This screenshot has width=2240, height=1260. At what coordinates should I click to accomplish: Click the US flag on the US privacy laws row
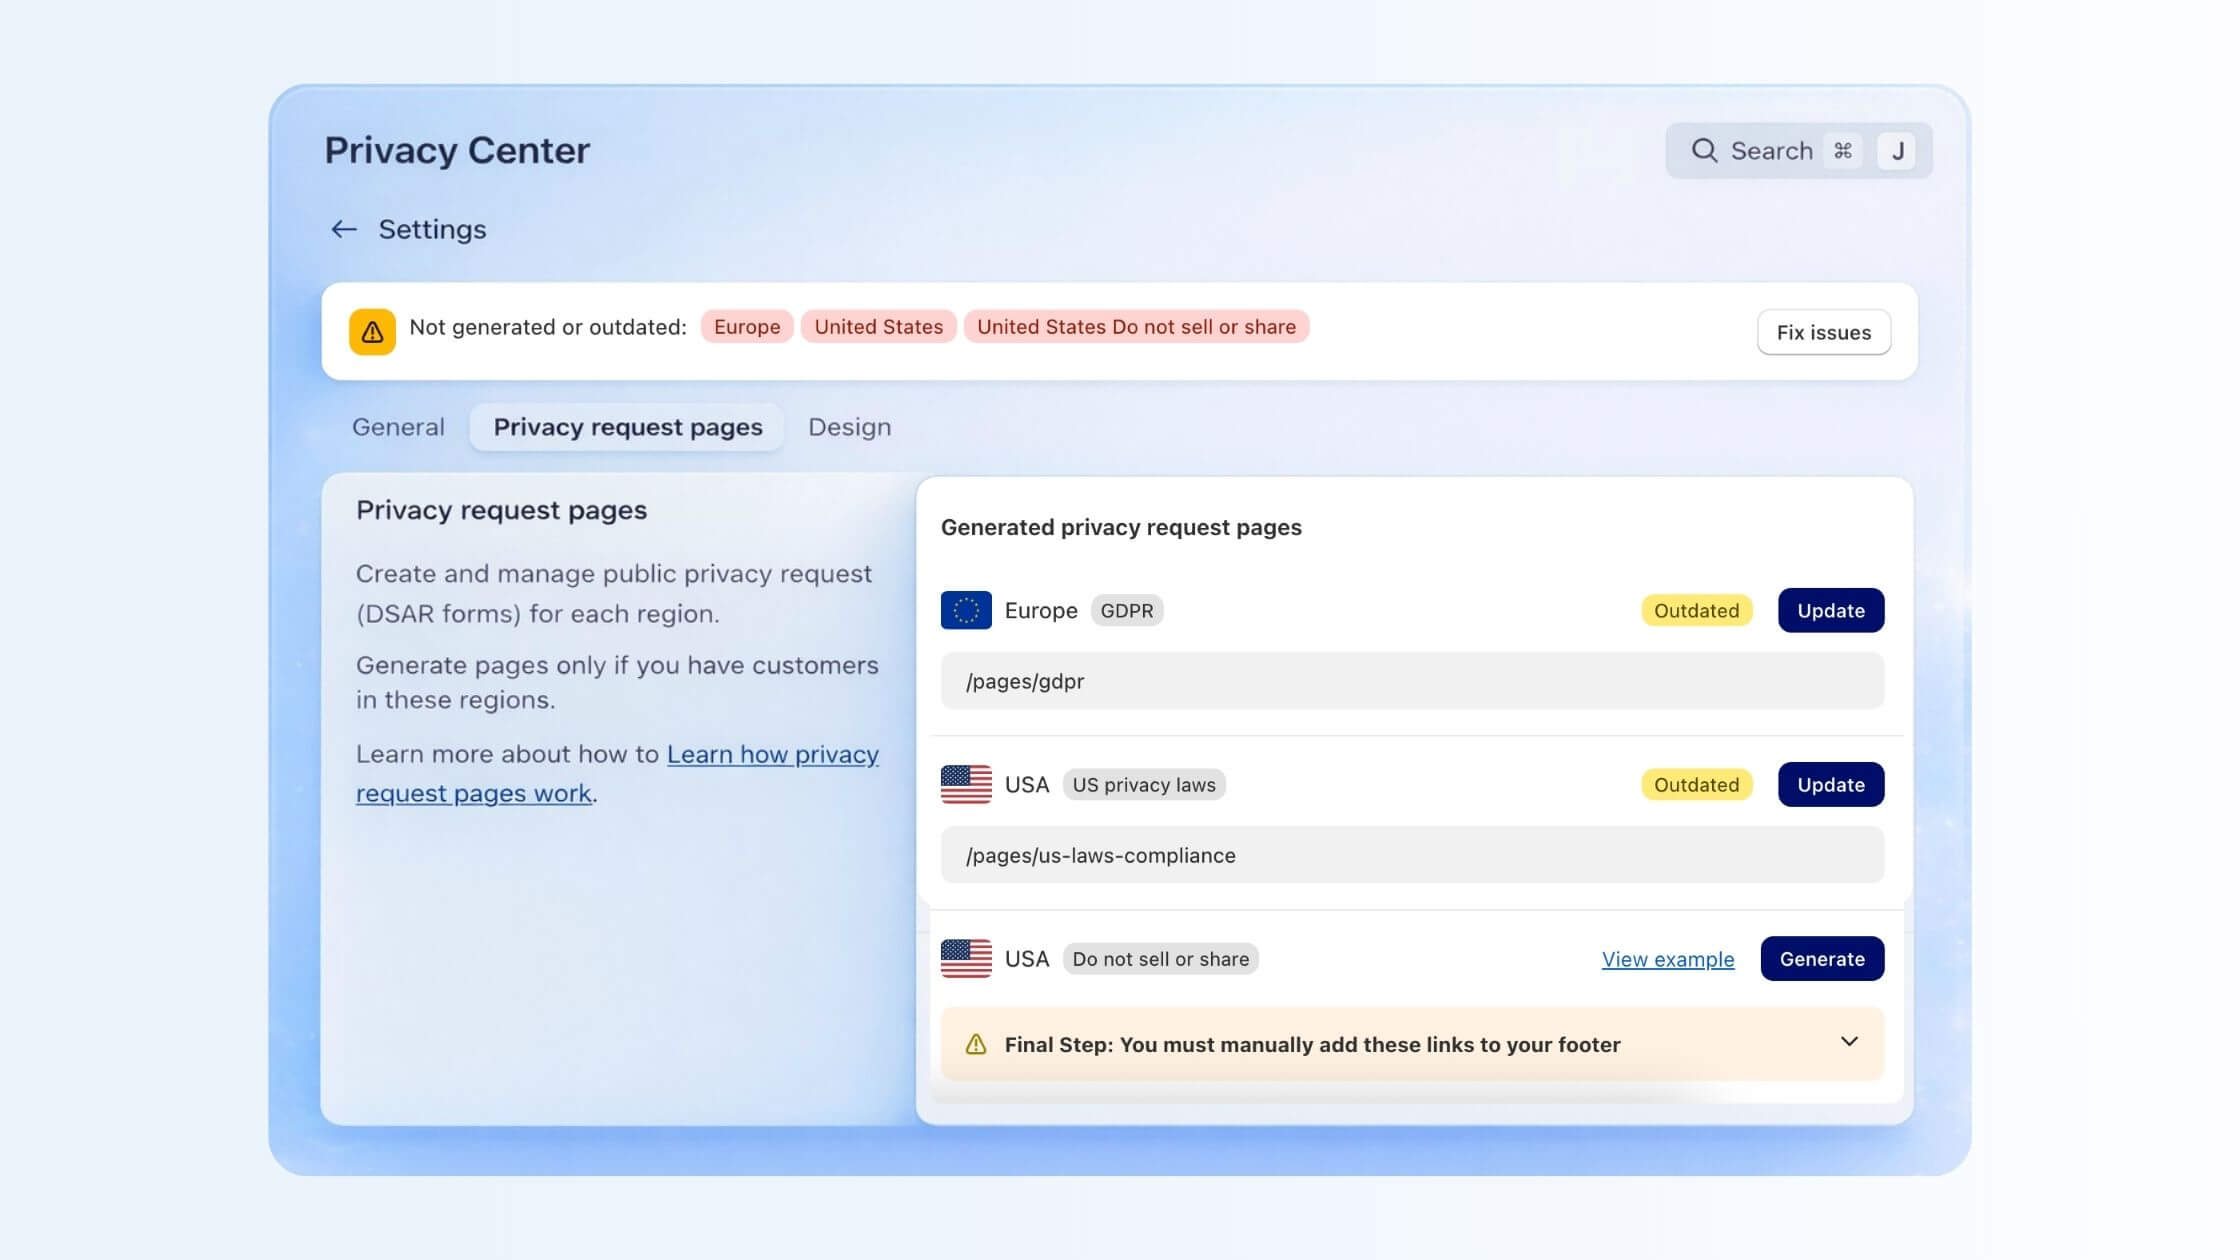(x=965, y=784)
